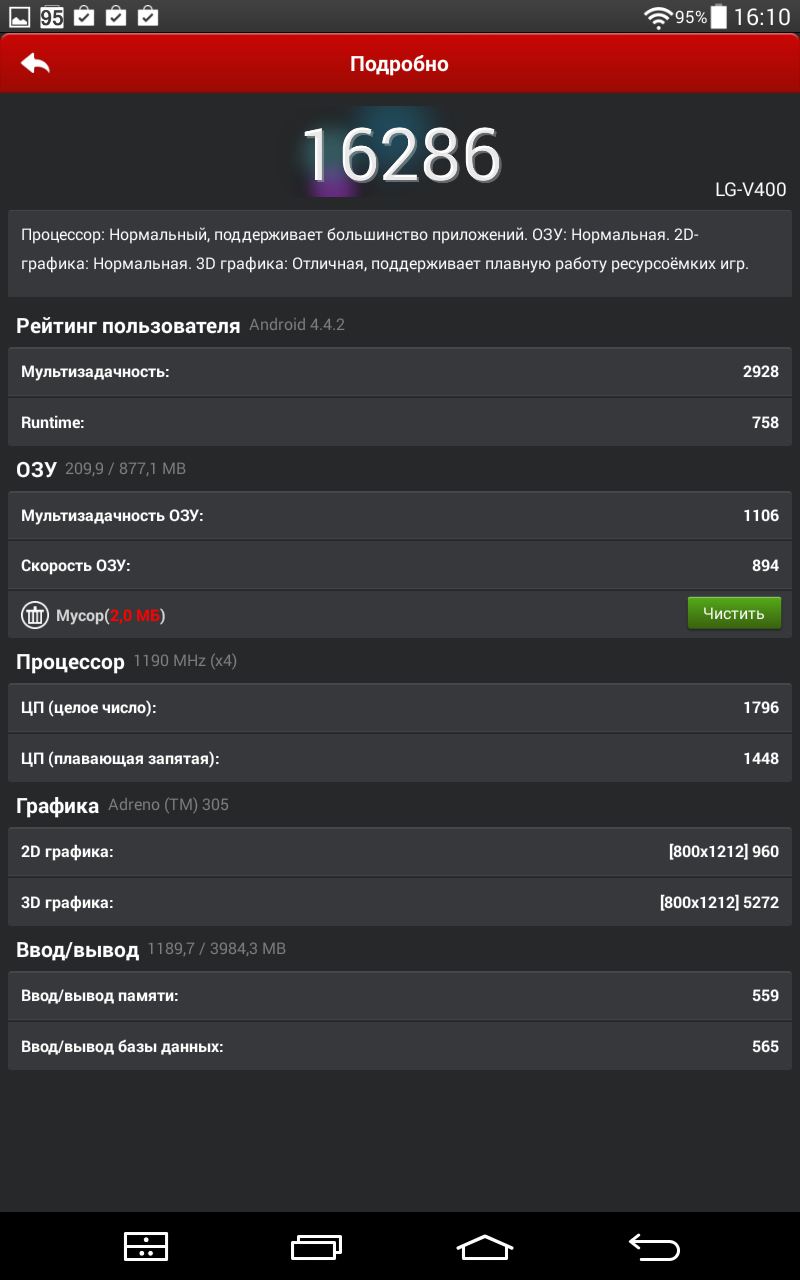Viewport: 800px width, 1280px height.
Task: Open the picture notification icon
Action: (19, 17)
